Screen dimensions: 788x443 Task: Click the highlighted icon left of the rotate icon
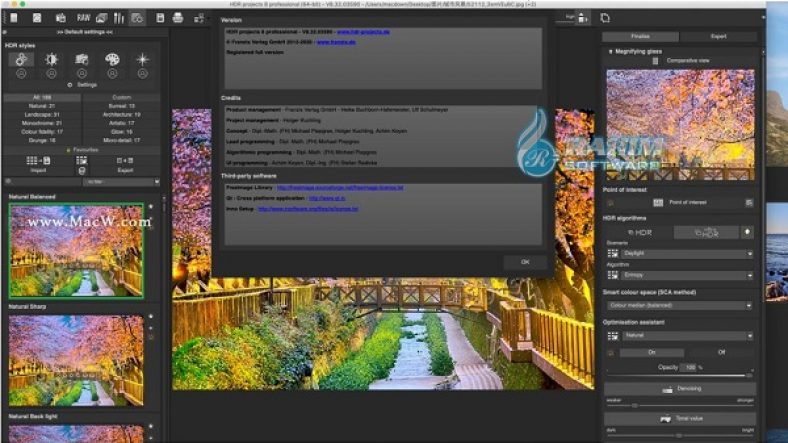[582, 18]
